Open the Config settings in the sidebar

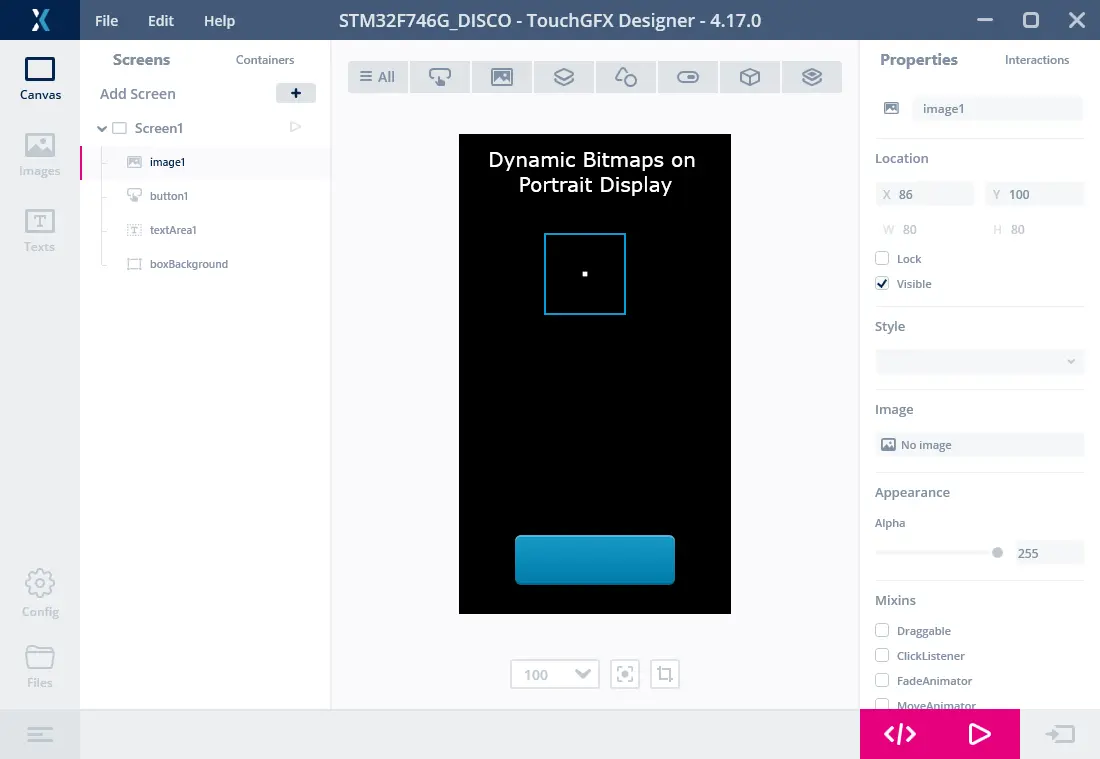pyautogui.click(x=40, y=593)
